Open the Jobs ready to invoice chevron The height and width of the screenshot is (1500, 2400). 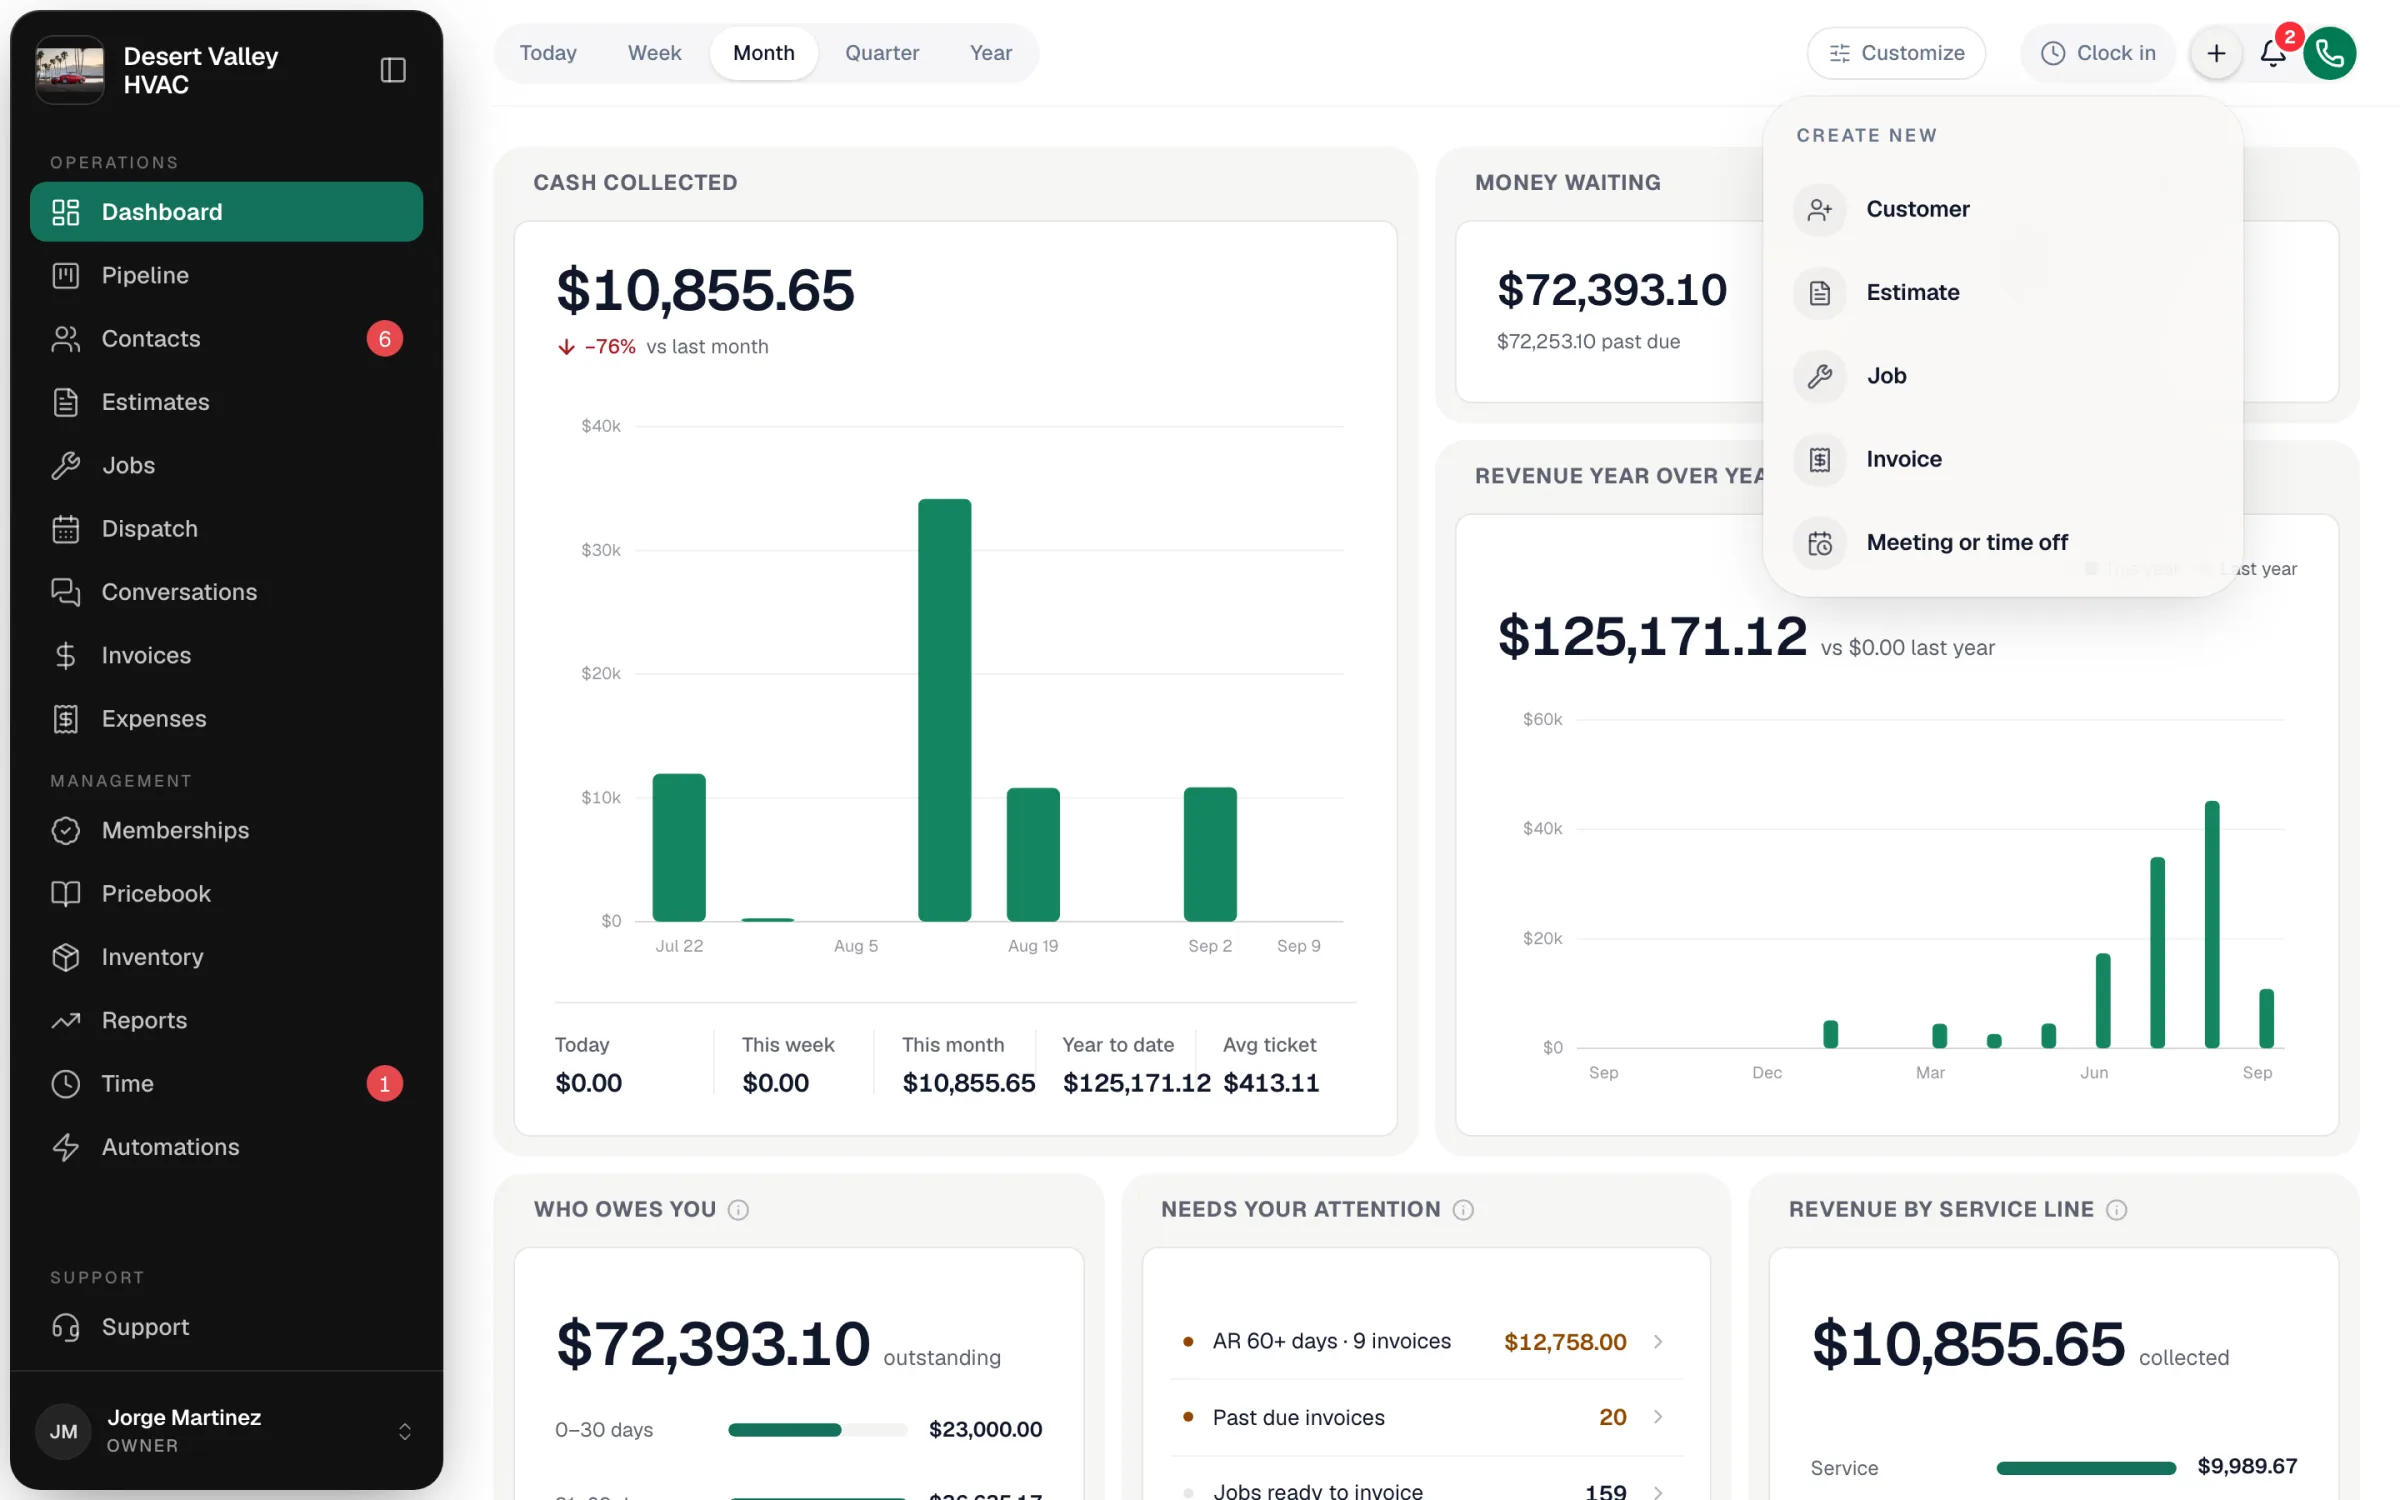(1658, 1491)
